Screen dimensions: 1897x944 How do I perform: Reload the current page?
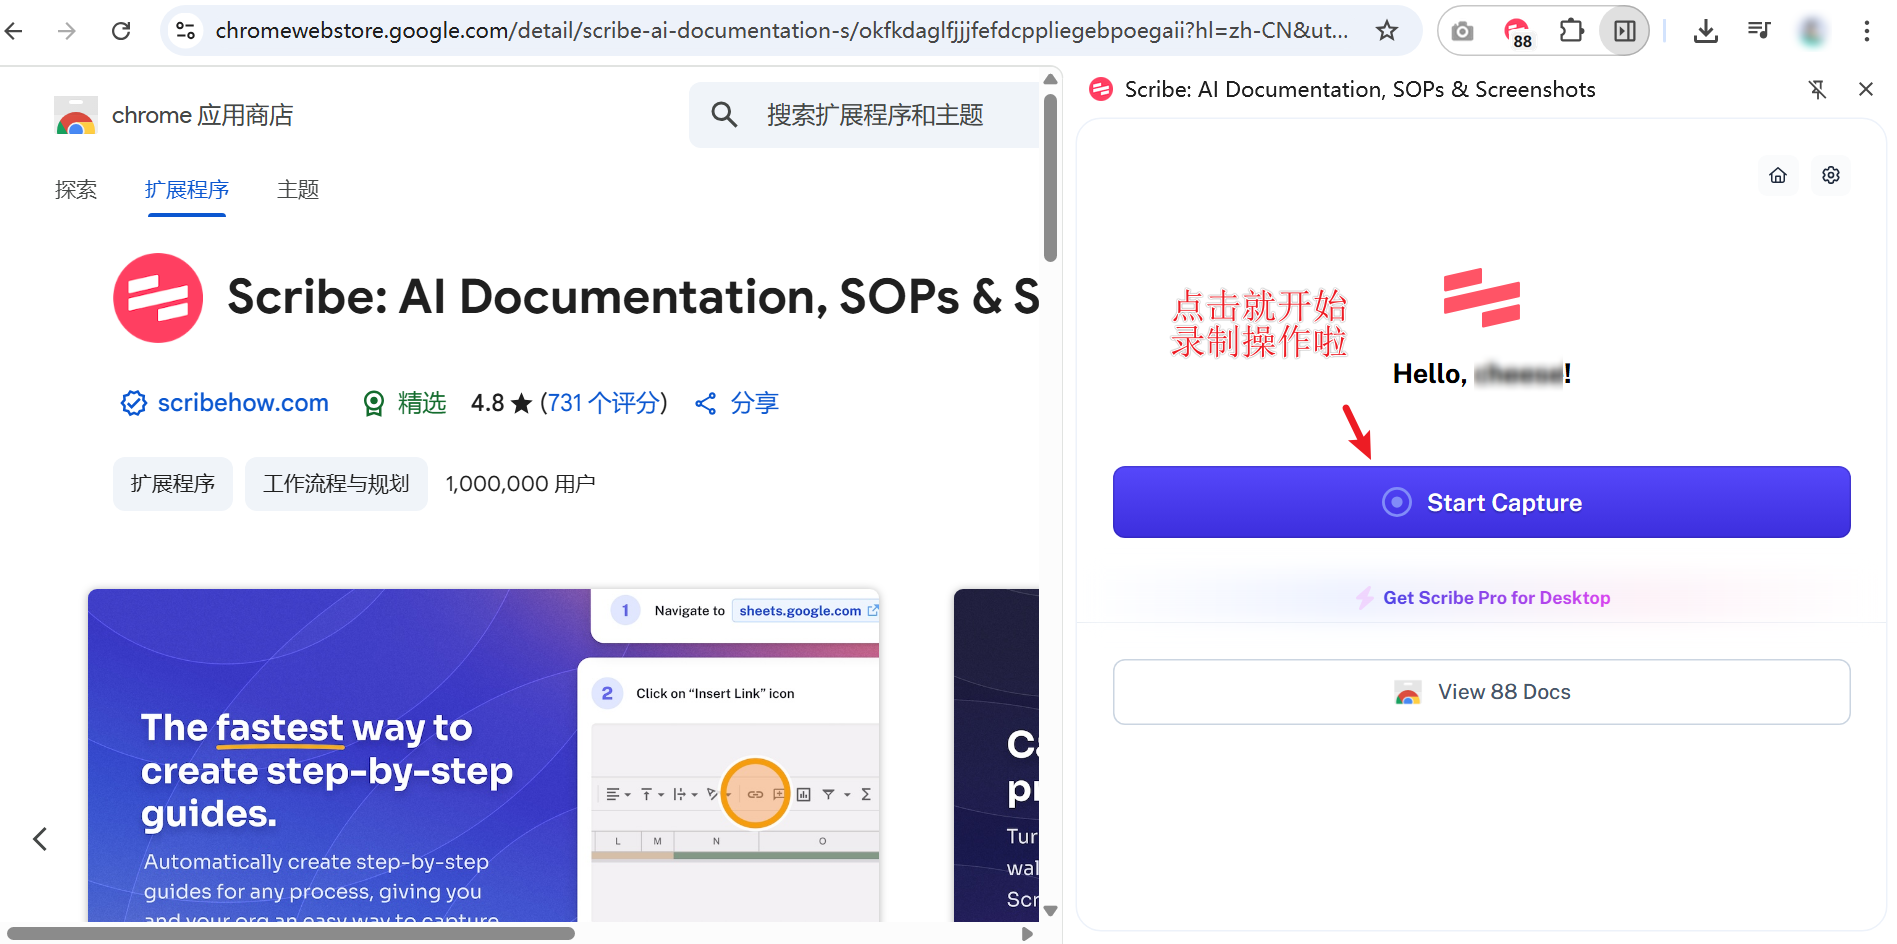click(121, 31)
